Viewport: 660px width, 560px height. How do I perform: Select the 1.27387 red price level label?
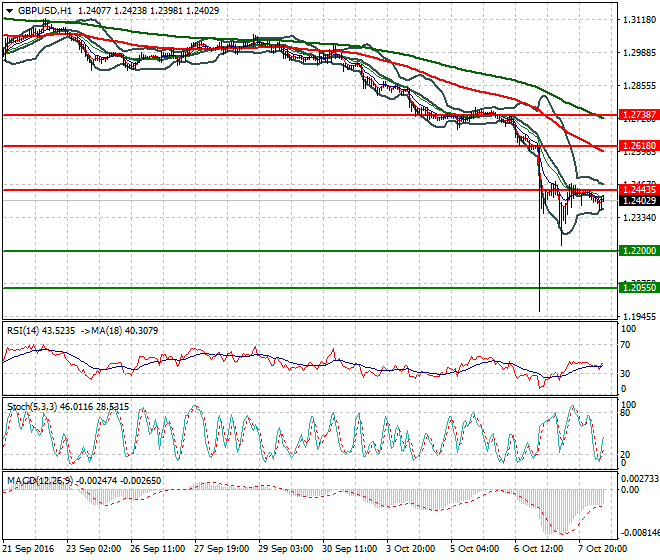639,115
